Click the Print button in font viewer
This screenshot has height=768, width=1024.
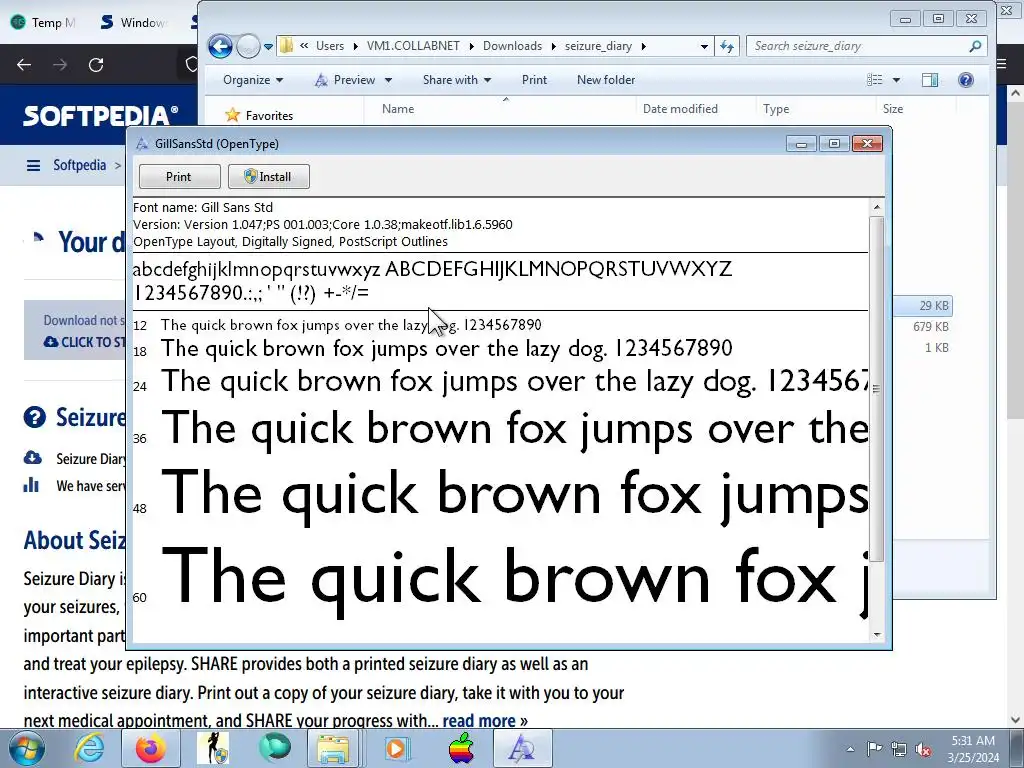click(x=179, y=176)
